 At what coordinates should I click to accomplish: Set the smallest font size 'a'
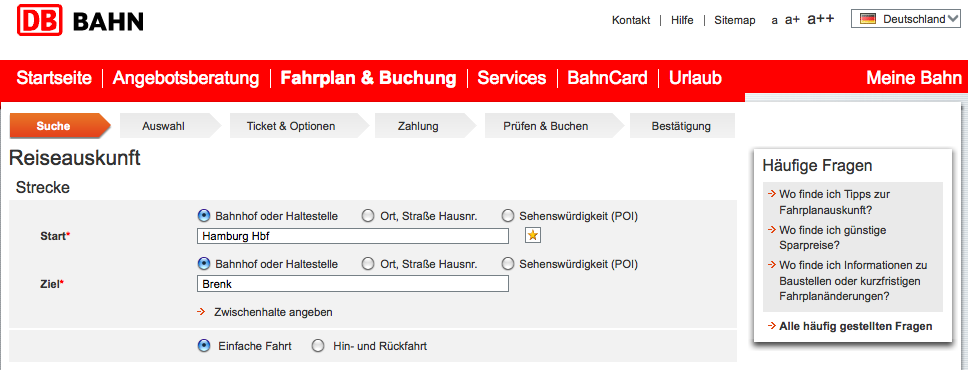pyautogui.click(x=775, y=20)
